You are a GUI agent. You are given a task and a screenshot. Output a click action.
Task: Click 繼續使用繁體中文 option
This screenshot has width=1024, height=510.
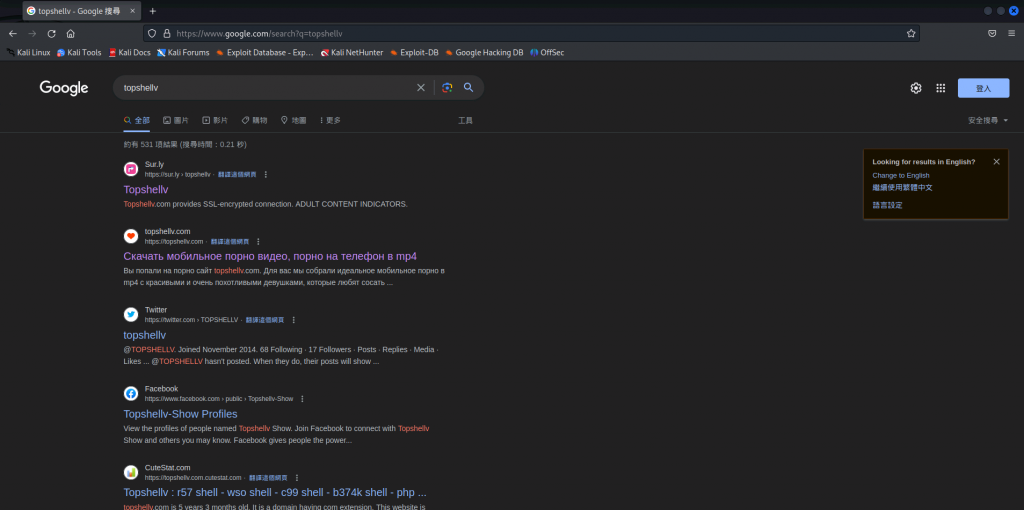[x=903, y=187]
